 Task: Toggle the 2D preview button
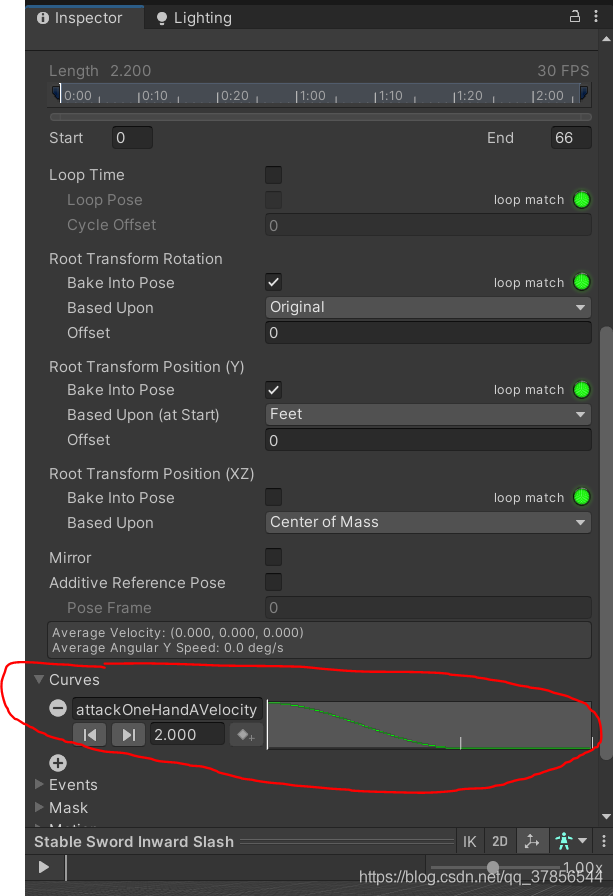500,841
